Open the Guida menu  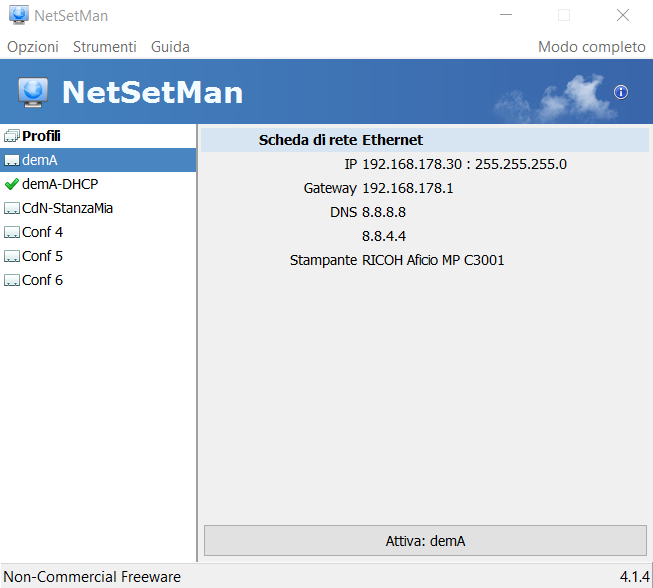pyautogui.click(x=170, y=47)
